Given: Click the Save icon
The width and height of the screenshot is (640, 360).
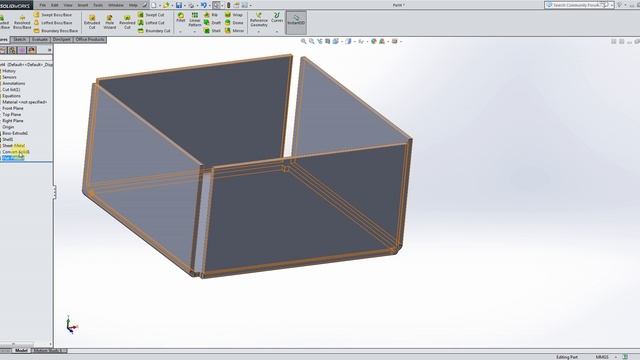Looking at the screenshot, I should [x=179, y=5].
